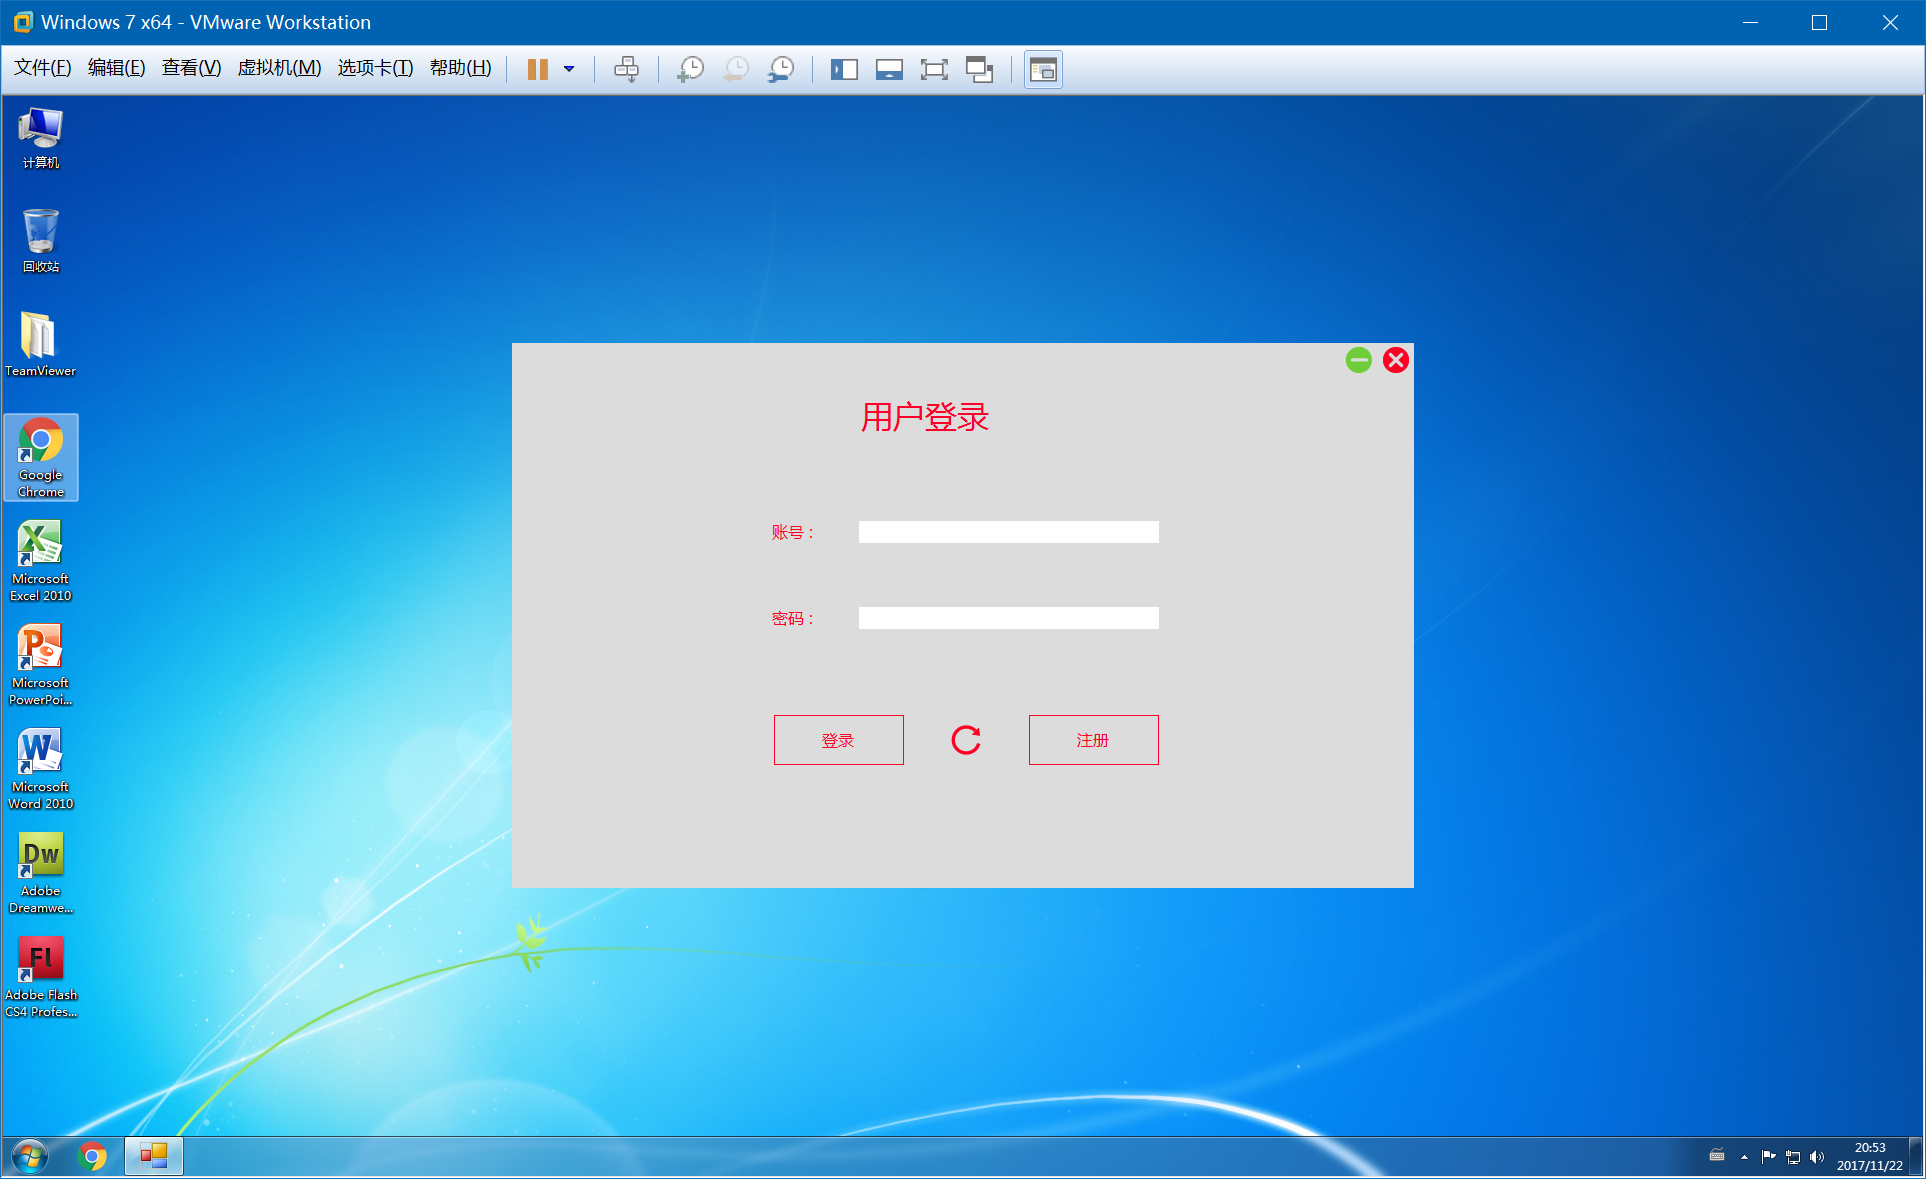This screenshot has width=1926, height=1179.
Task: Maximize the VMware Workstation window
Action: [x=1819, y=22]
